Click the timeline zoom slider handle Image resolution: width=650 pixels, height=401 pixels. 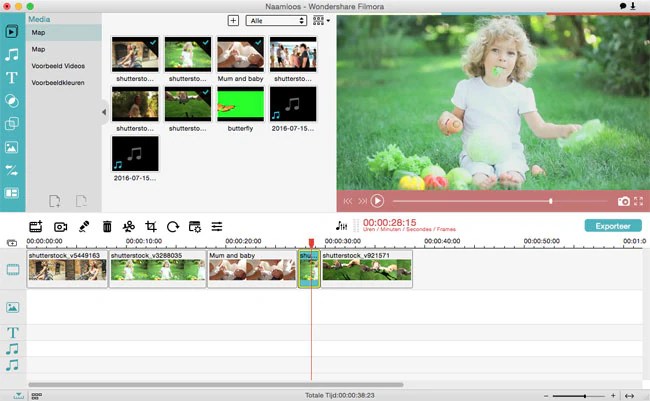[x=585, y=396]
